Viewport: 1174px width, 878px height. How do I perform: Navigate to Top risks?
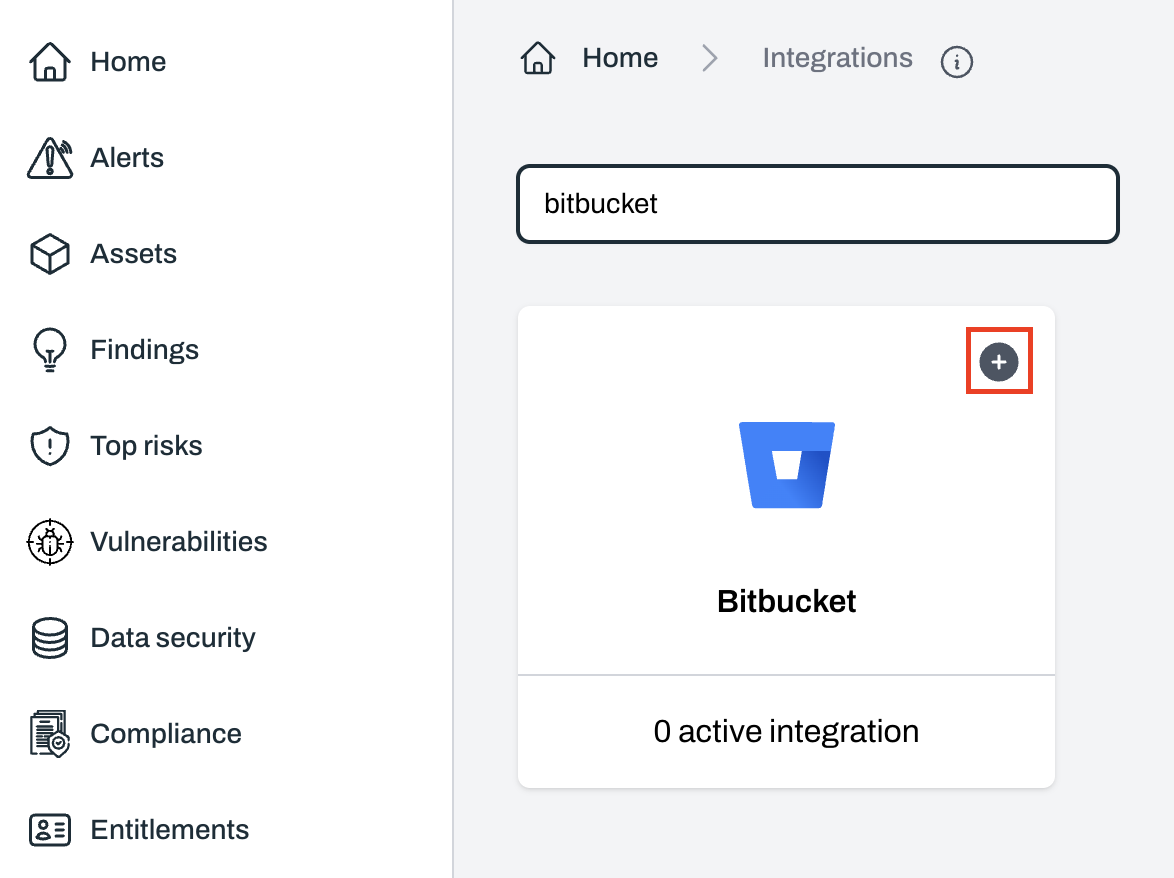tap(146, 445)
